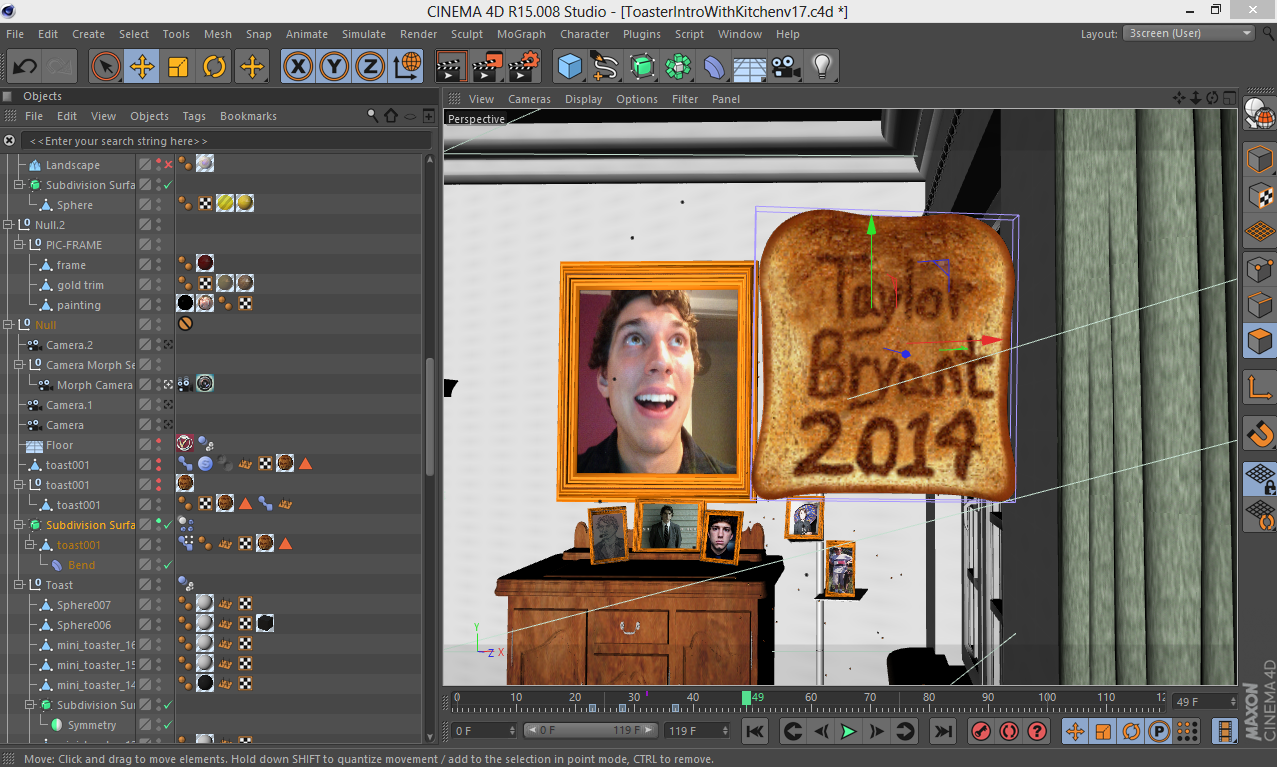Activate the Rotate tool in top toolbar
1277x767 pixels.
coord(214,67)
